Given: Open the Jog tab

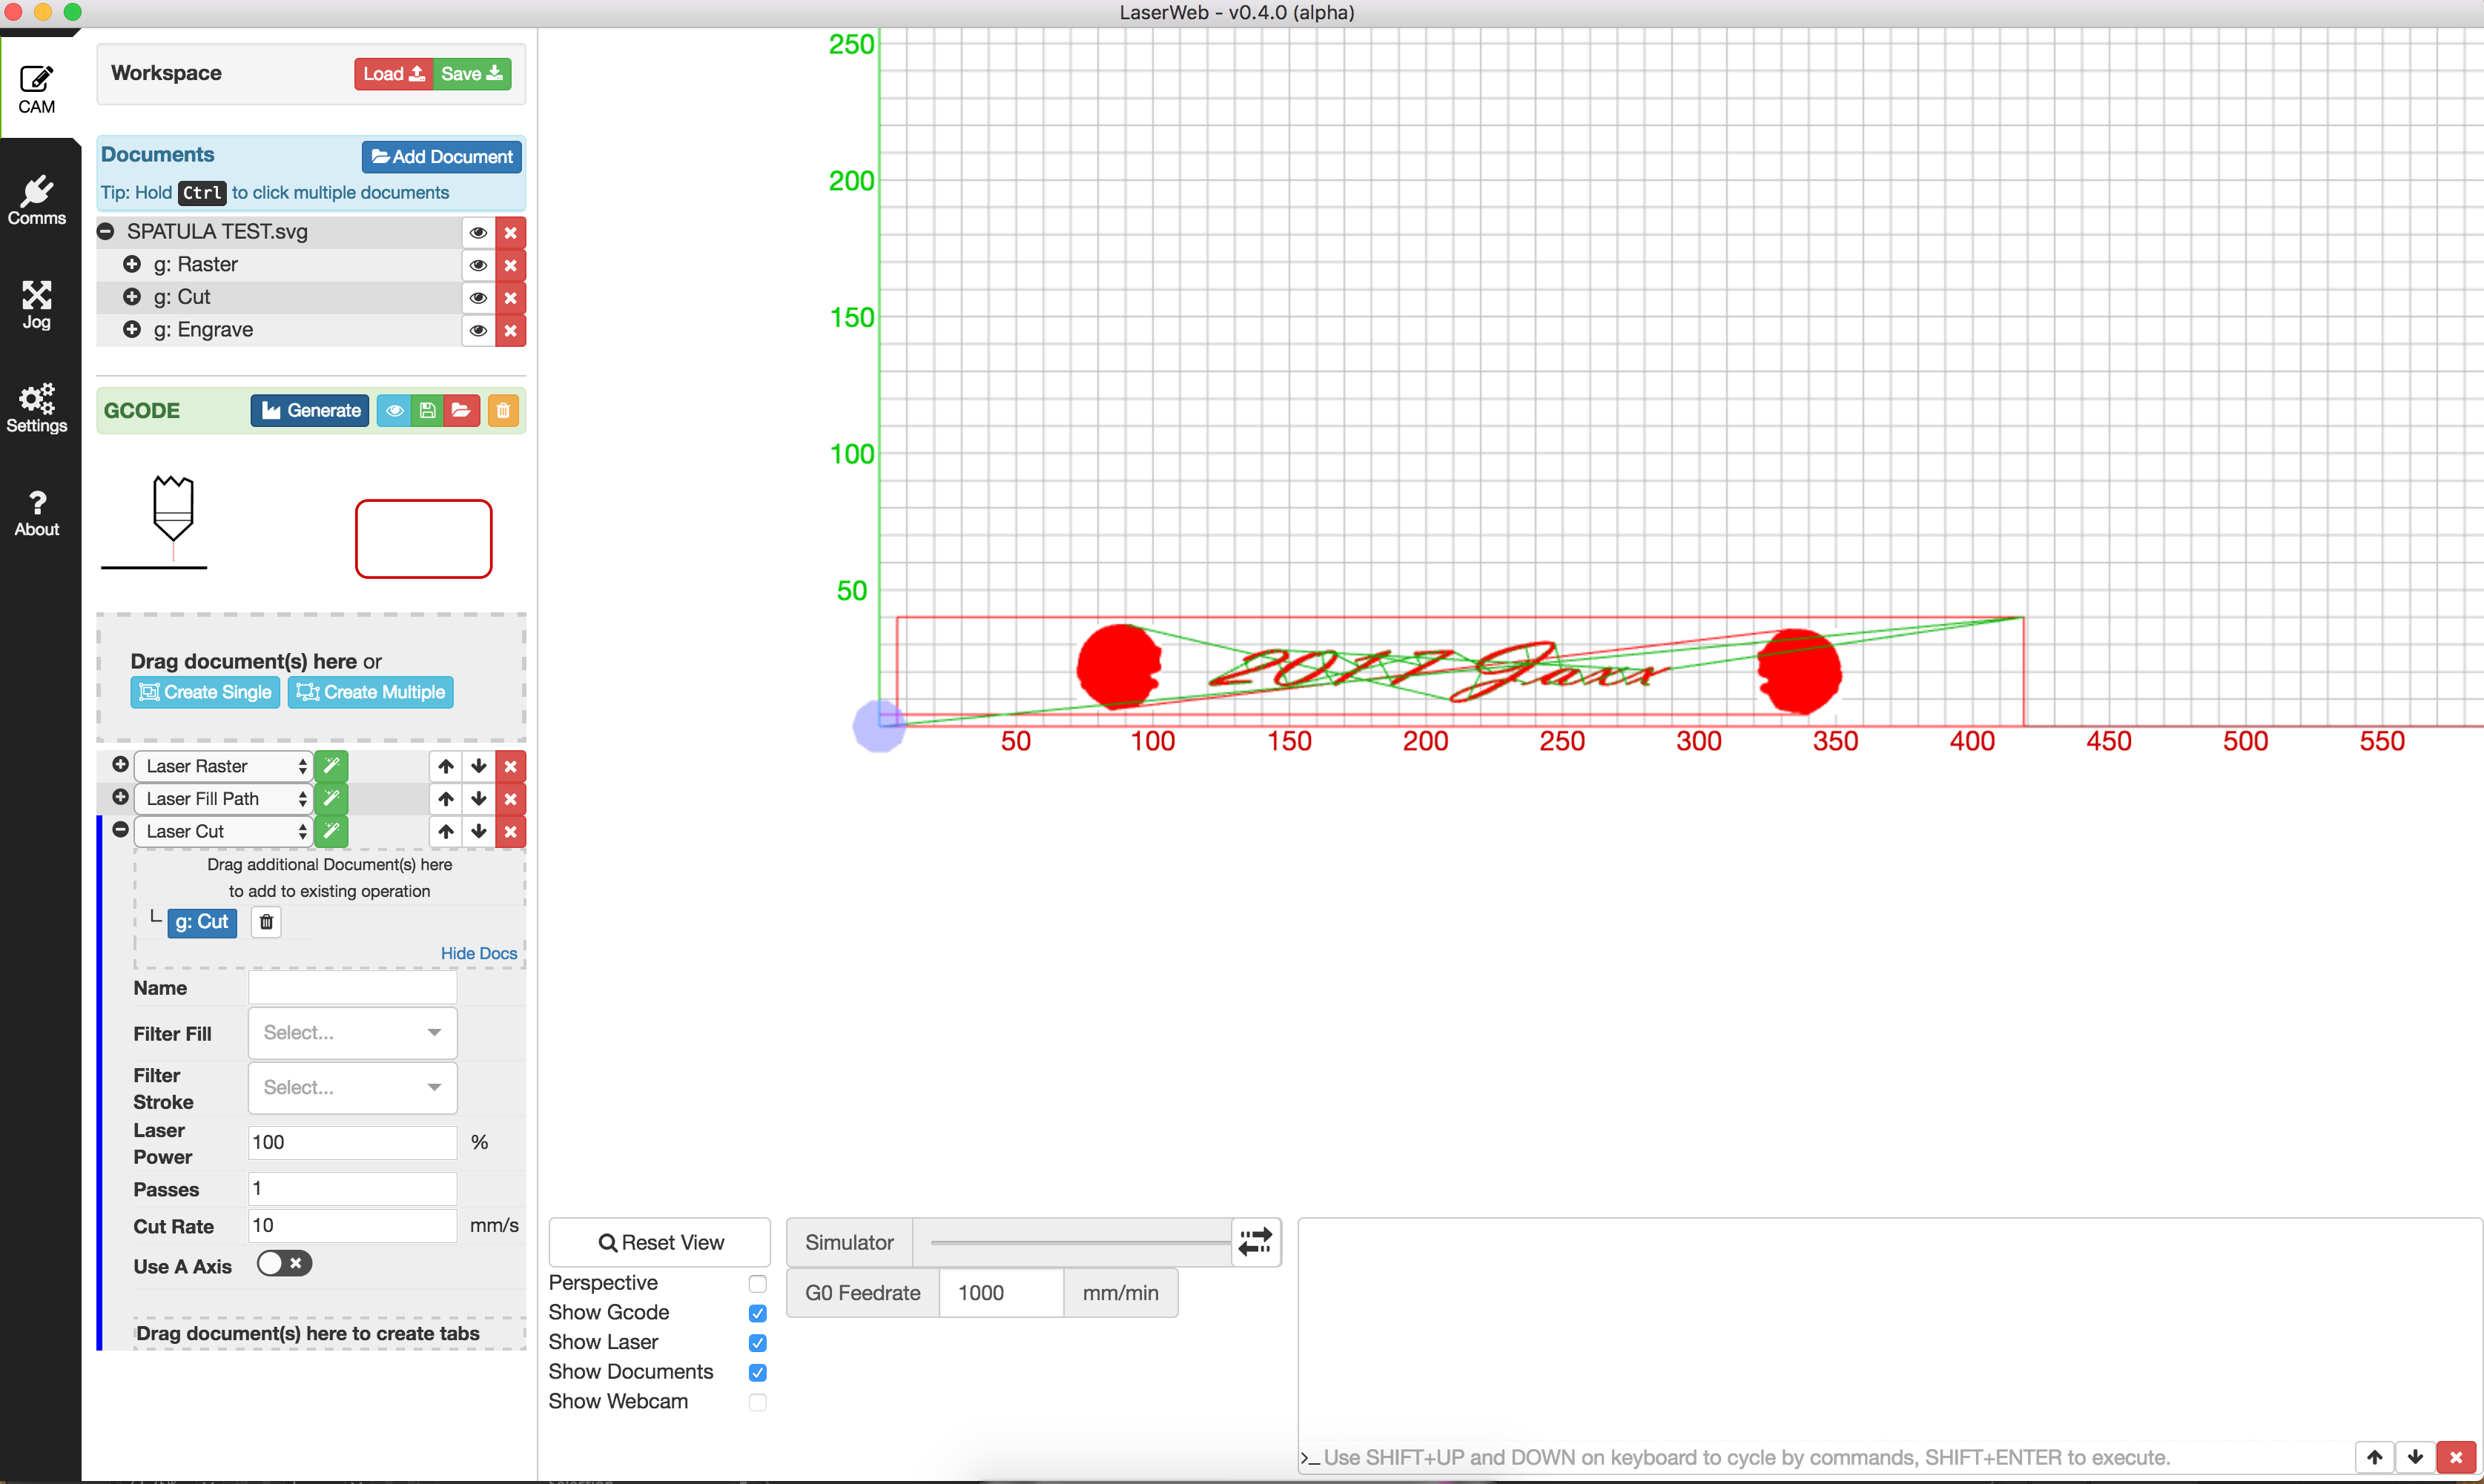Looking at the screenshot, I should coord(37,304).
